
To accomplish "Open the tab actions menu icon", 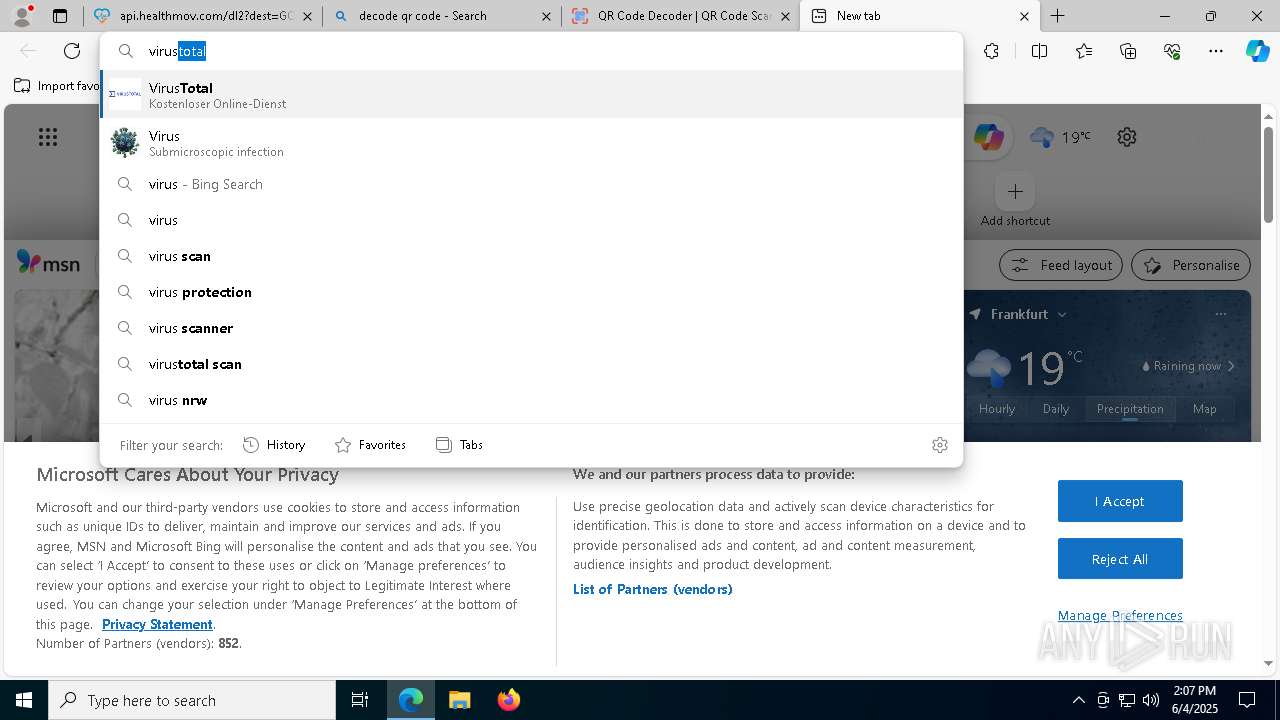I will (60, 16).
